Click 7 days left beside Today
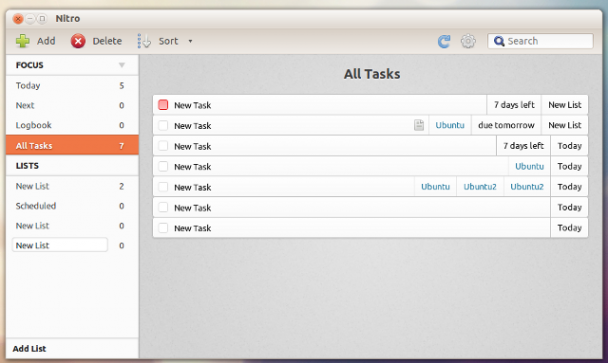608x363 pixels. pos(523,146)
